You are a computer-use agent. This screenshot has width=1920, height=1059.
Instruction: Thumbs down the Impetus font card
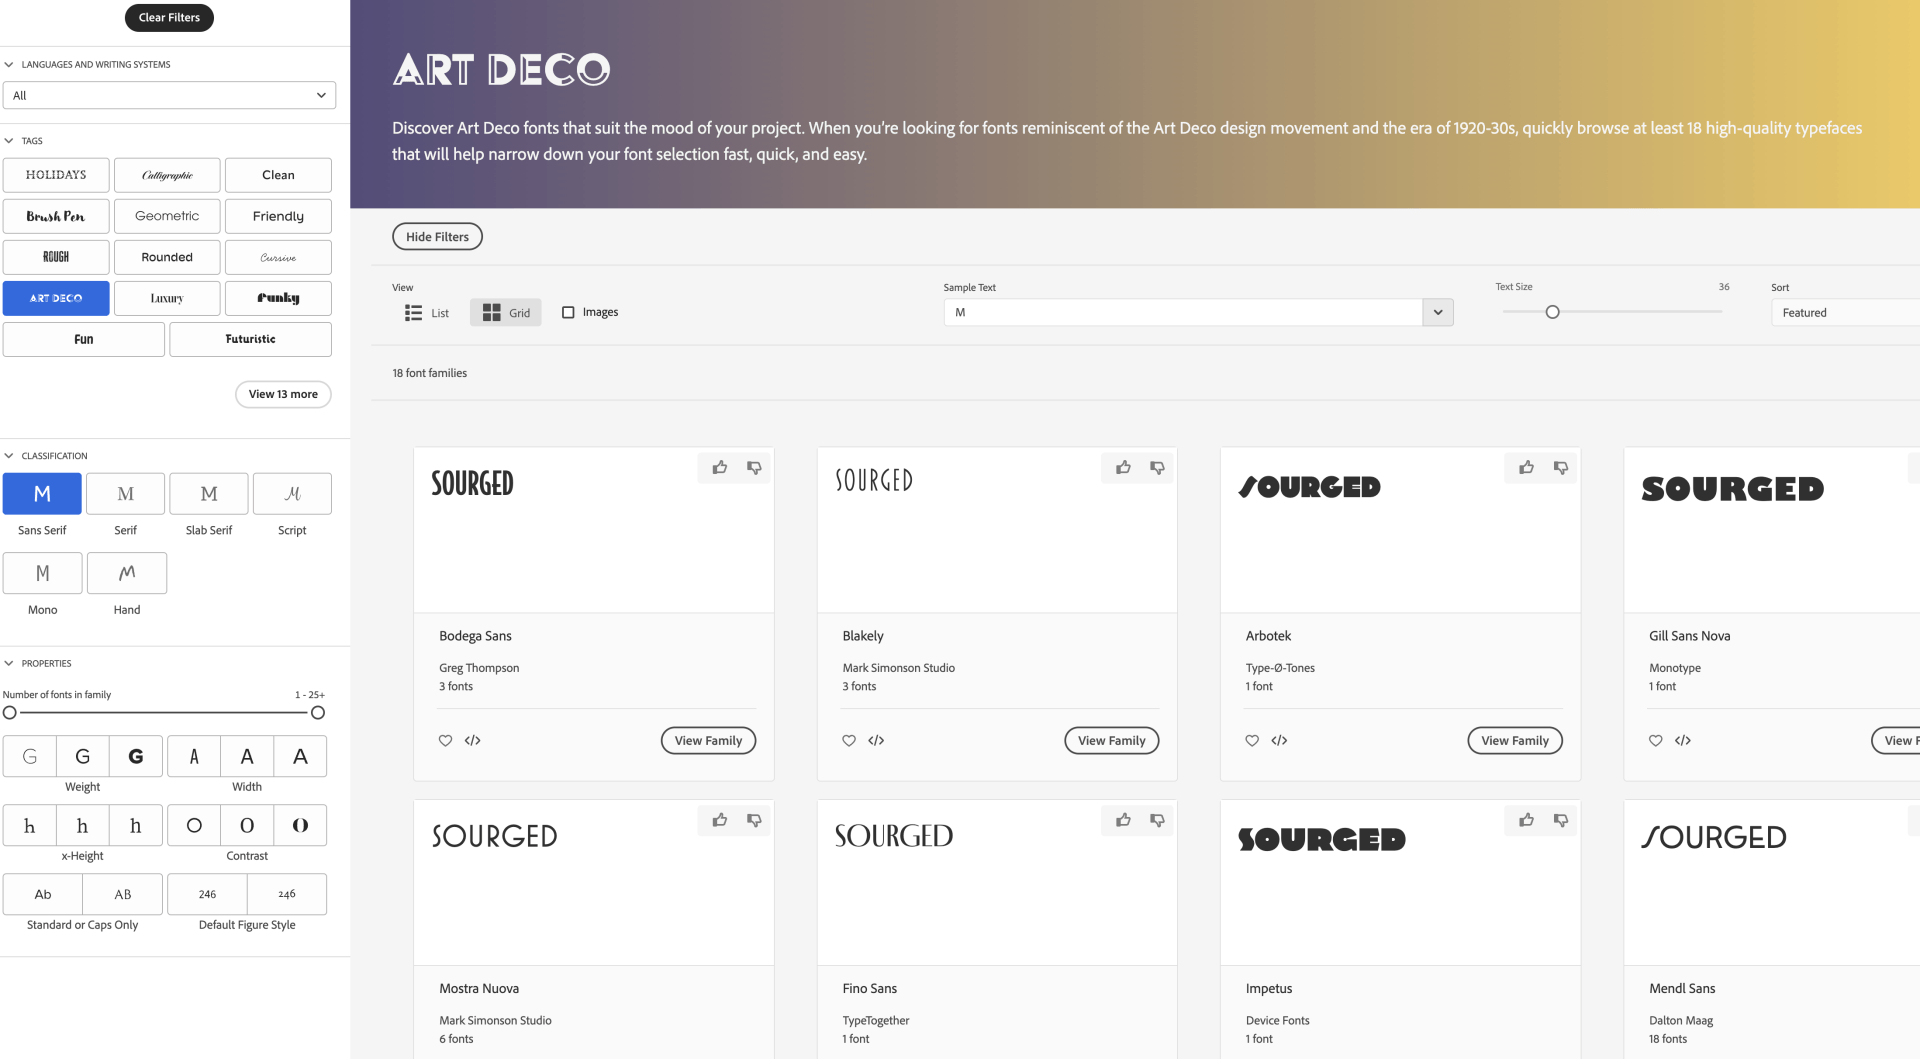tap(1560, 820)
